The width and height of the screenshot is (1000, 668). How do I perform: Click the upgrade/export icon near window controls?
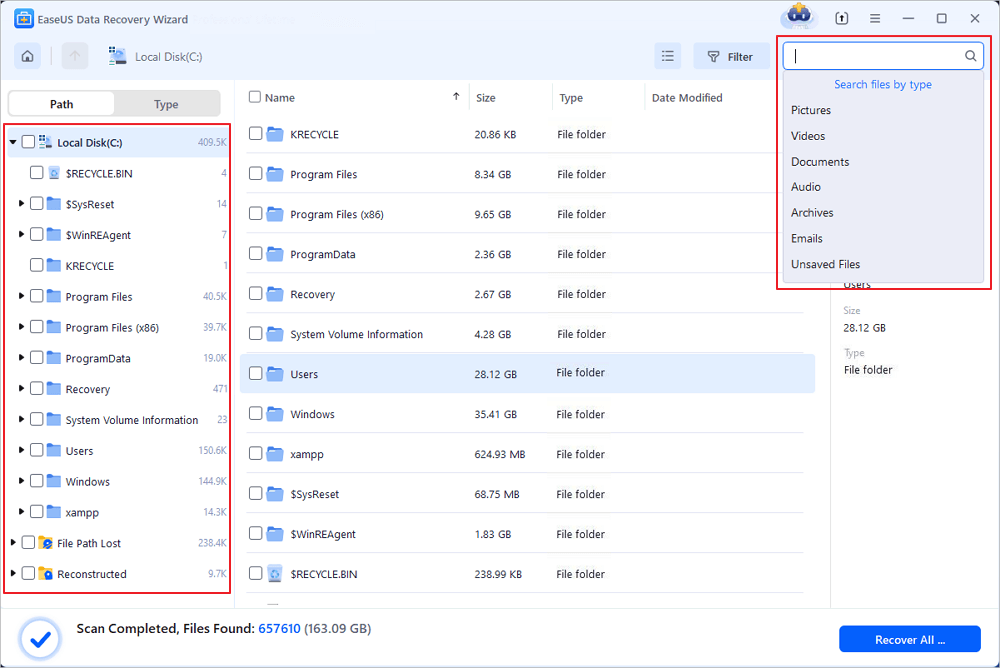pyautogui.click(x=841, y=17)
